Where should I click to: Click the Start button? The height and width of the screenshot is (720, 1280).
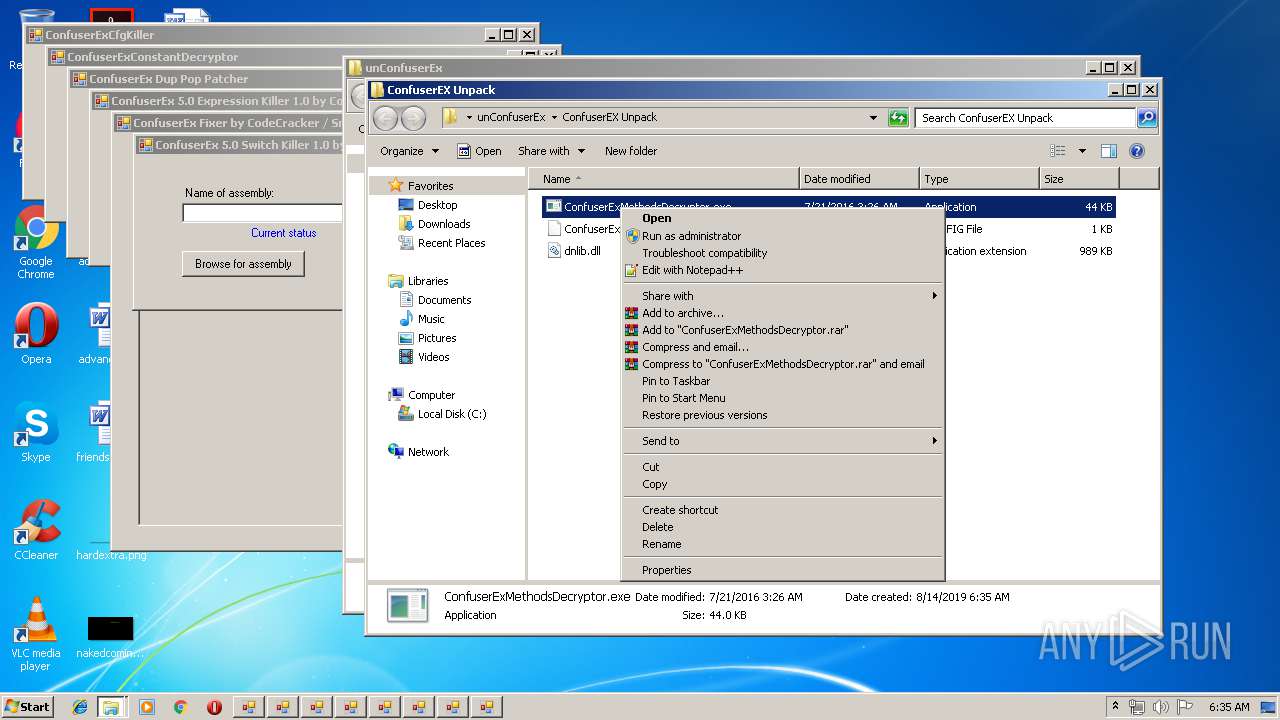tap(27, 706)
